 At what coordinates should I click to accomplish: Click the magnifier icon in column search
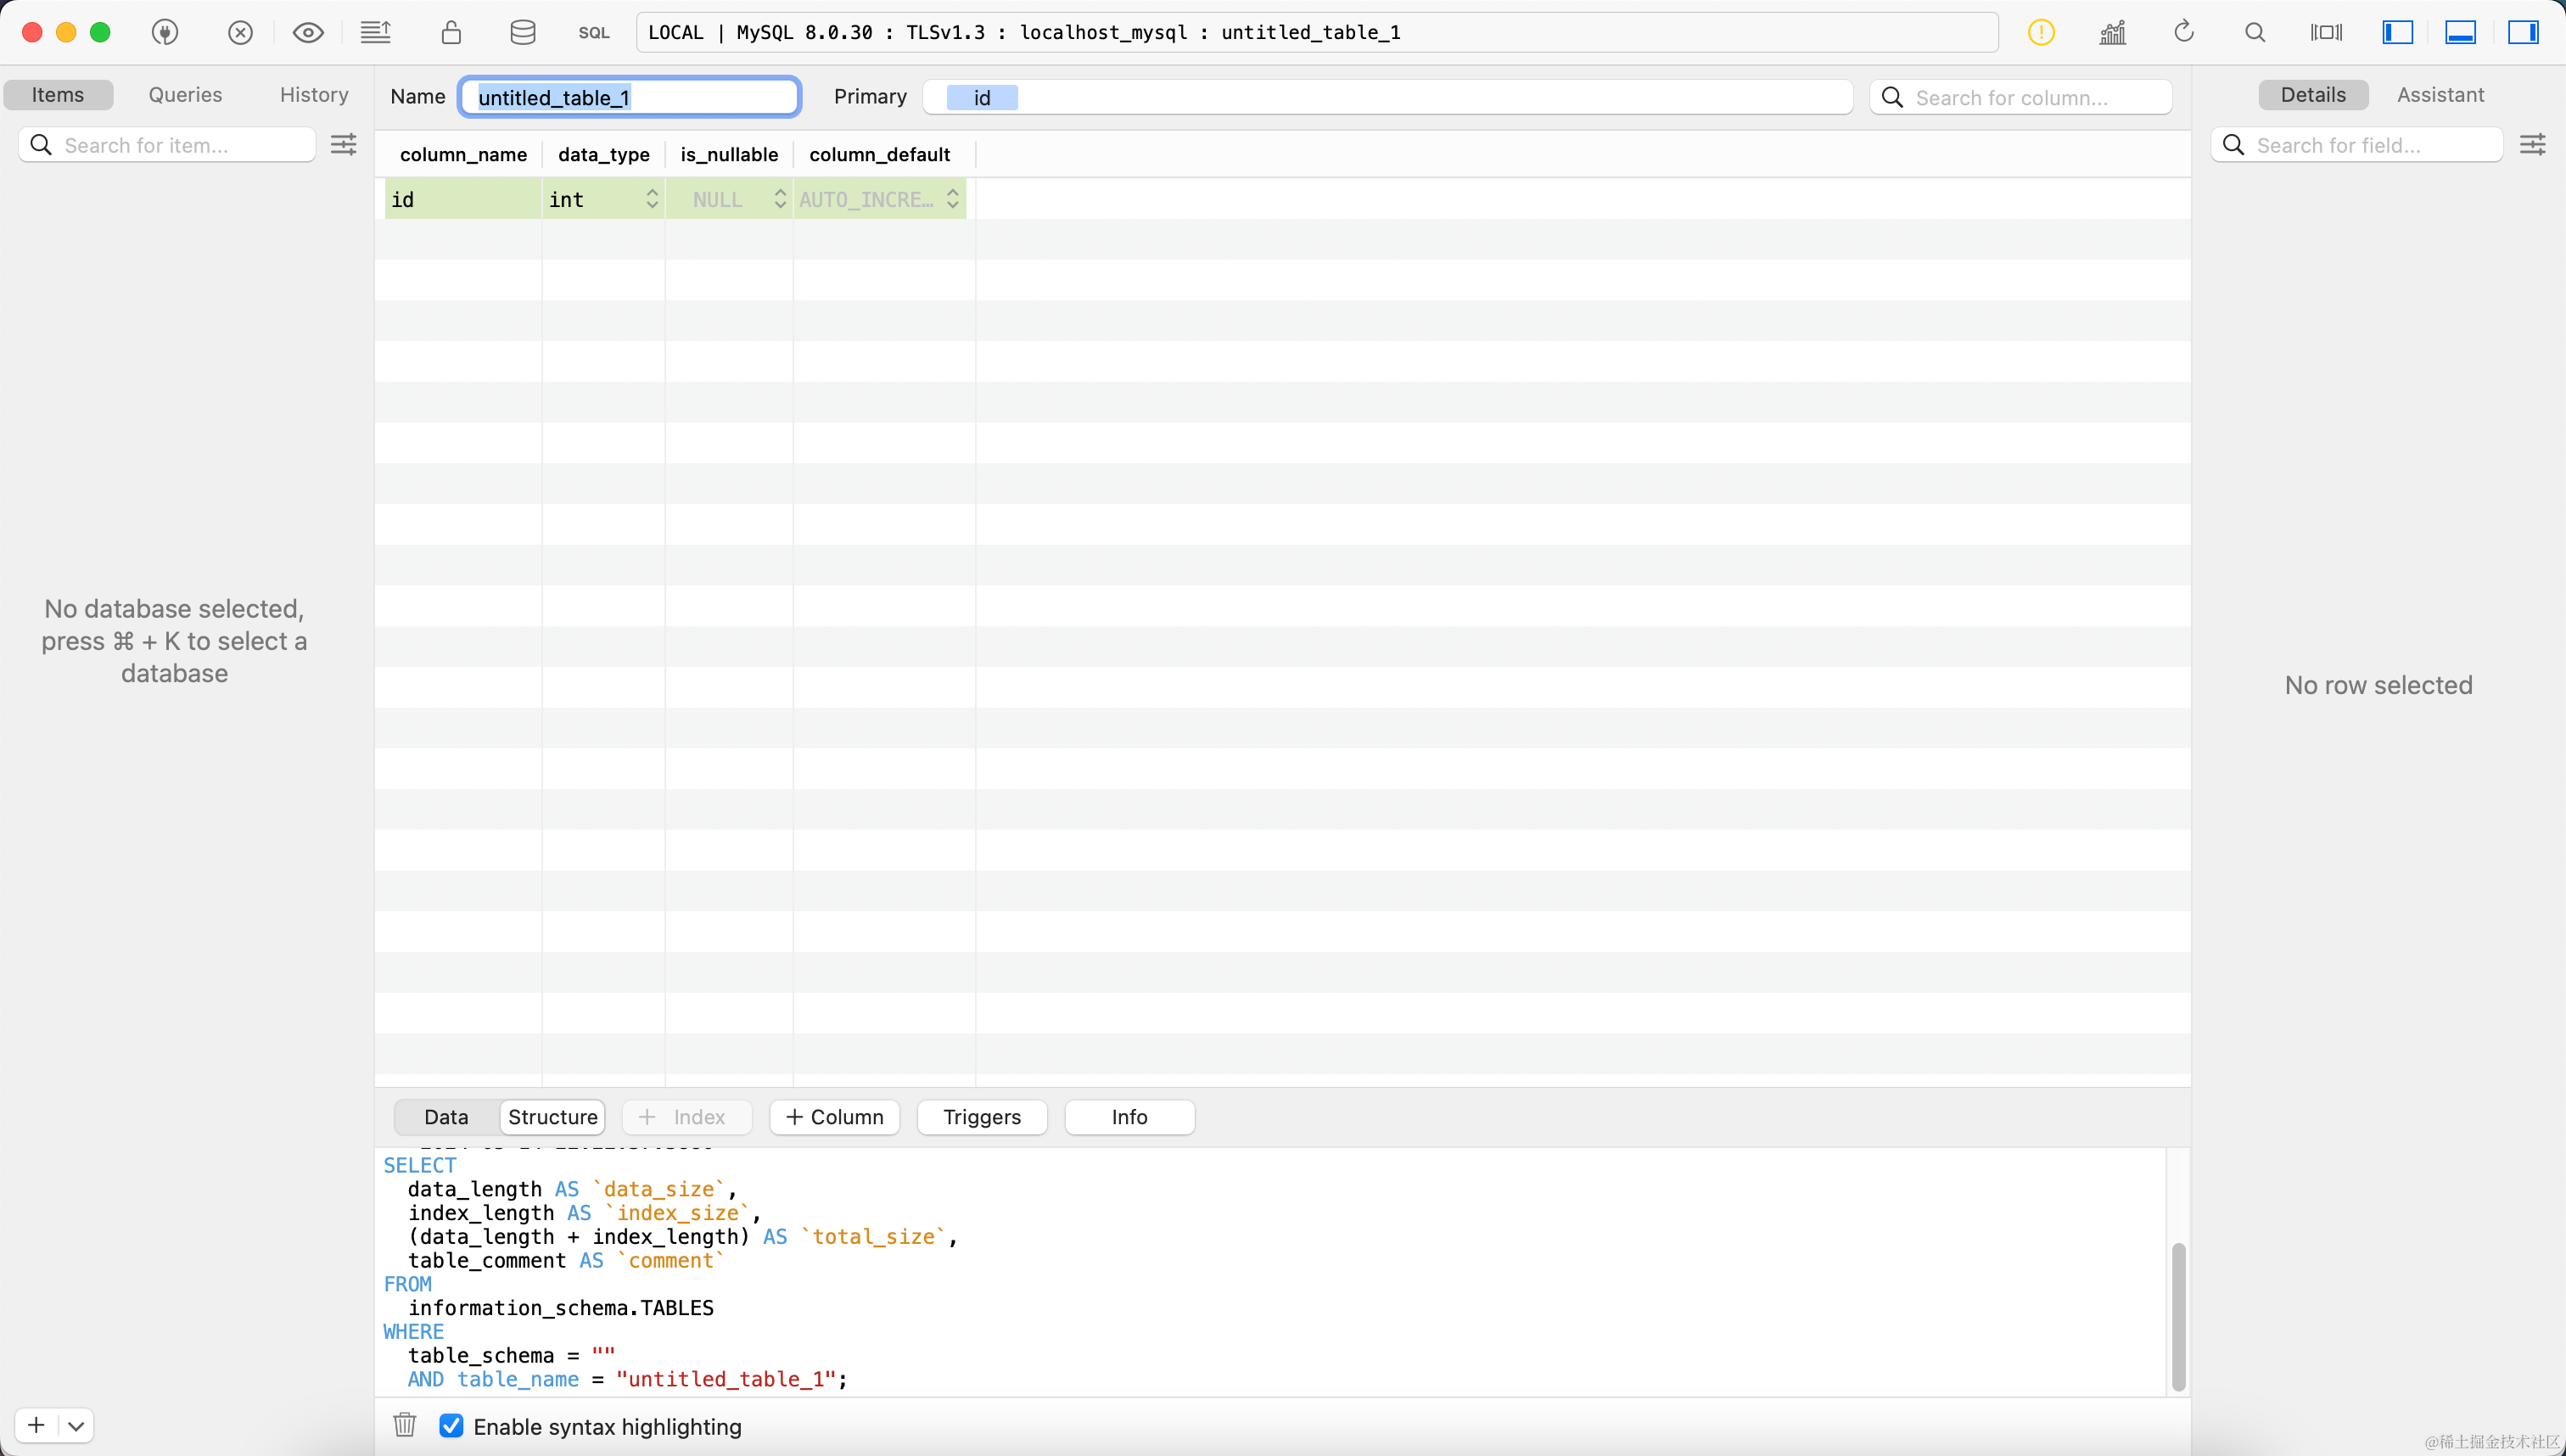click(x=1892, y=97)
